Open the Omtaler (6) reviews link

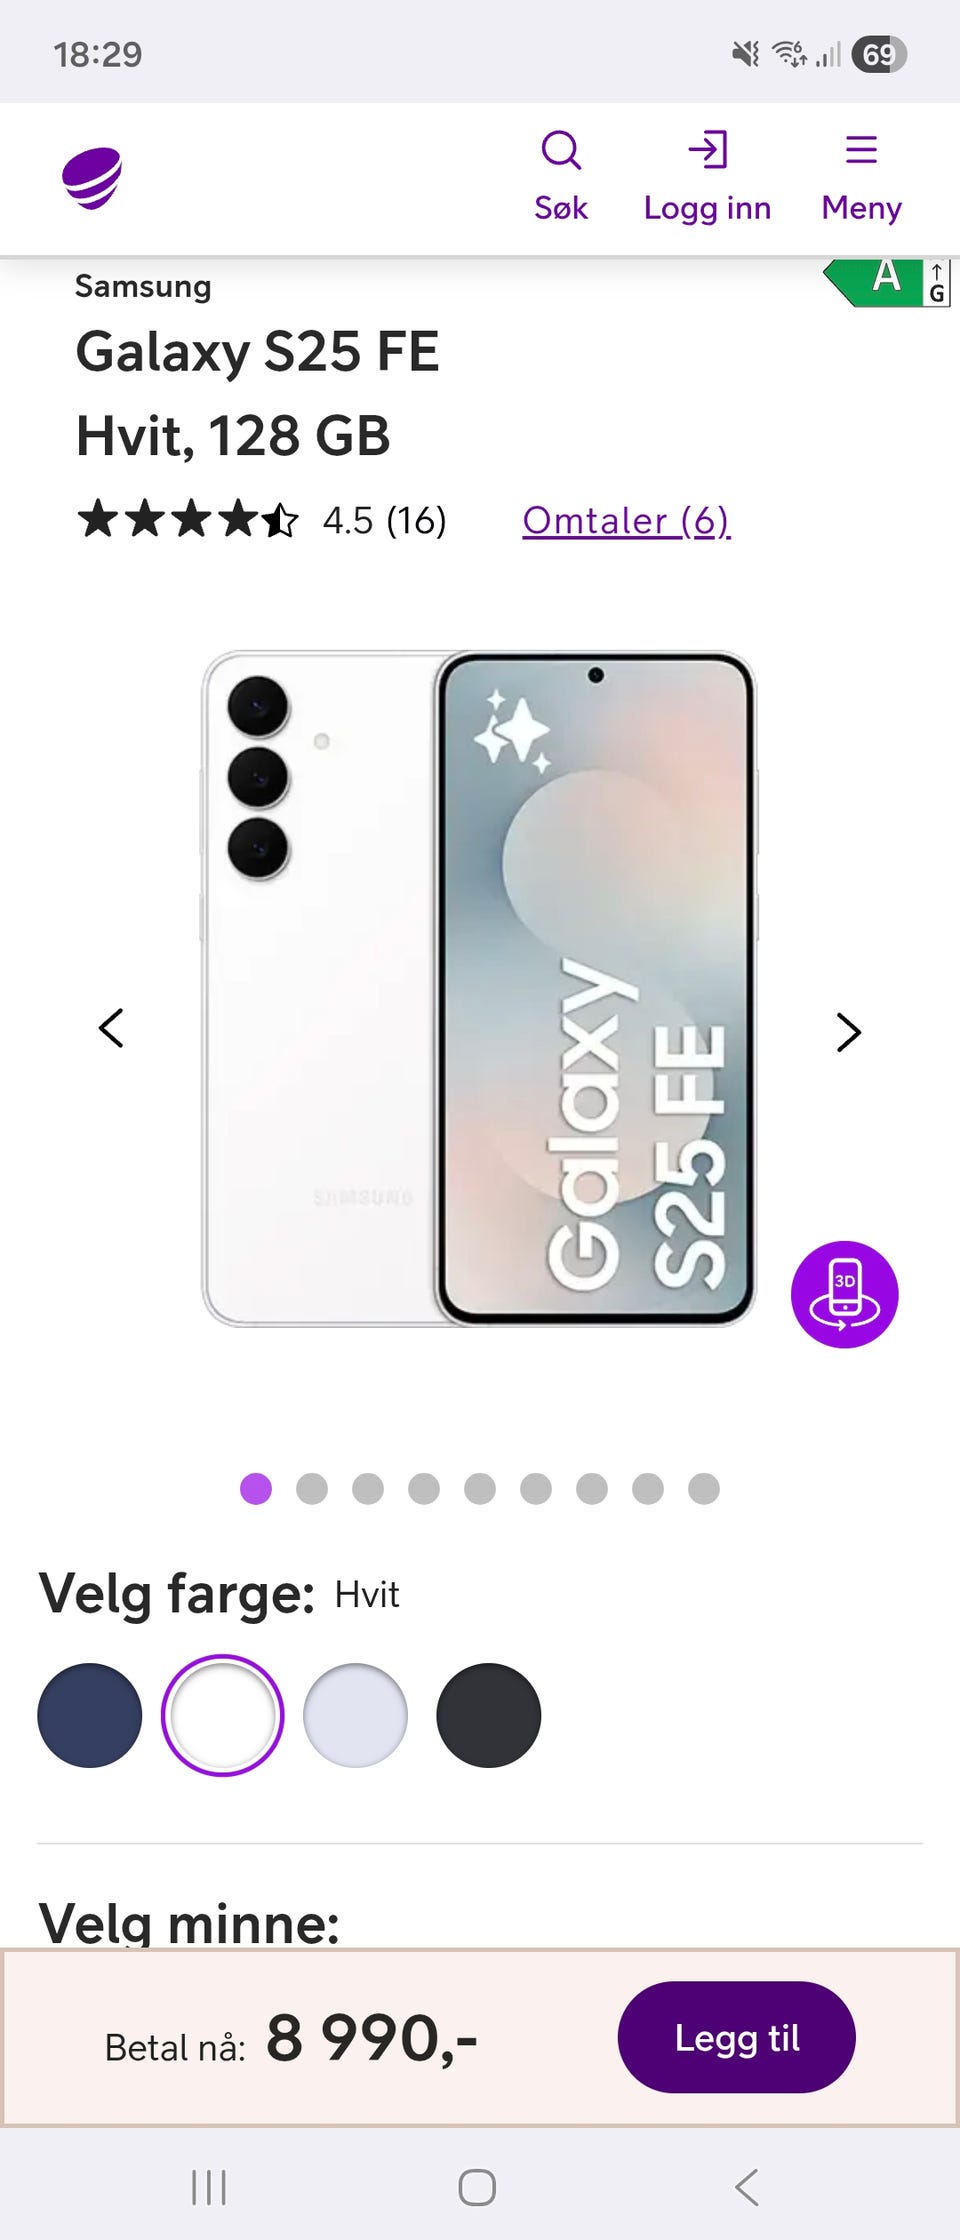click(x=626, y=521)
